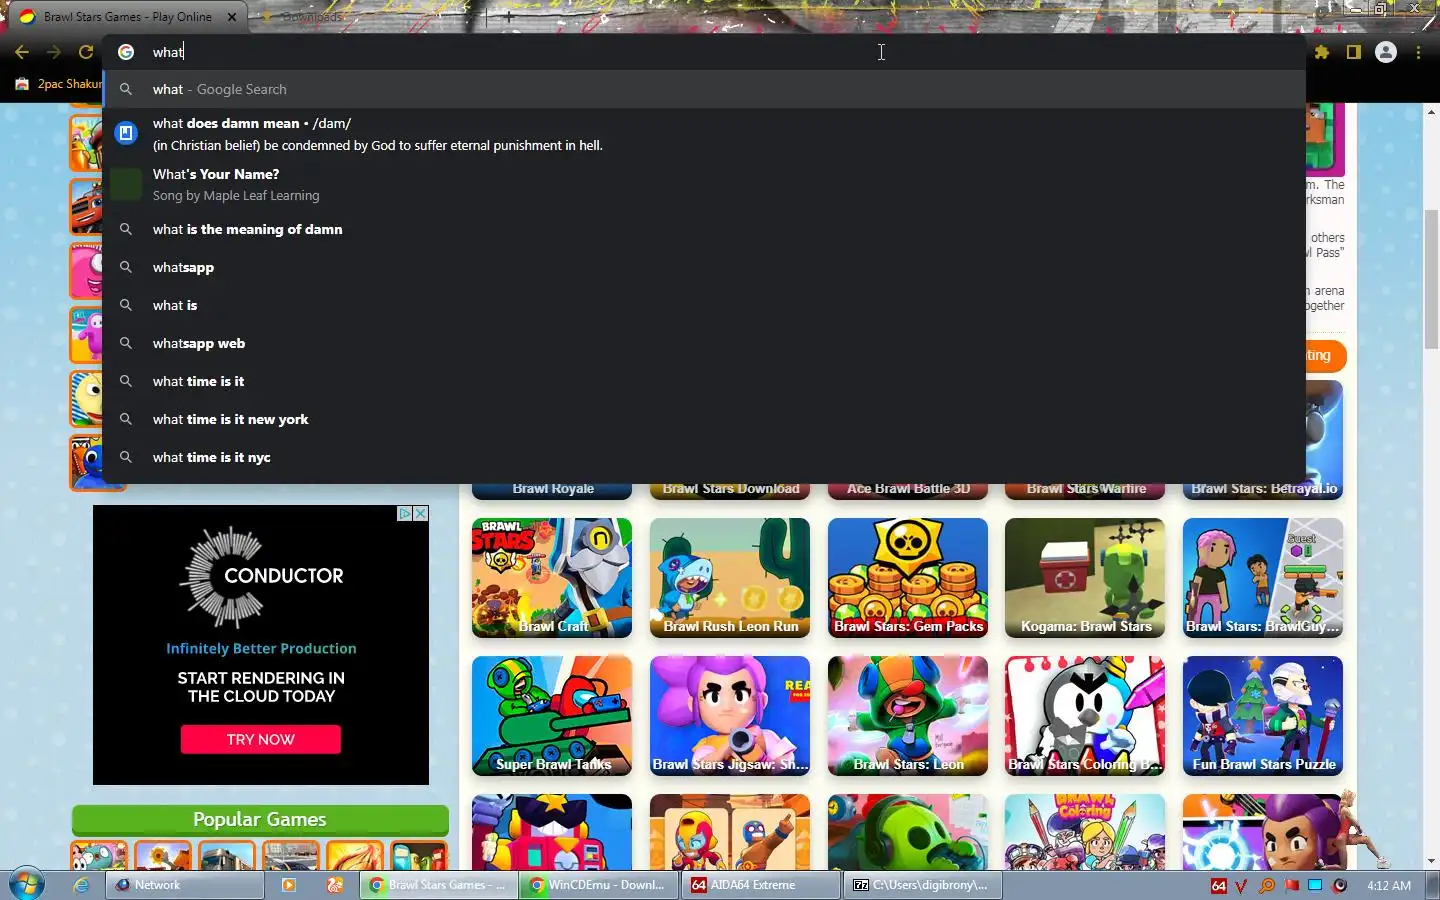The height and width of the screenshot is (900, 1440).
Task: Open the media player taskbar icon
Action: click(289, 885)
